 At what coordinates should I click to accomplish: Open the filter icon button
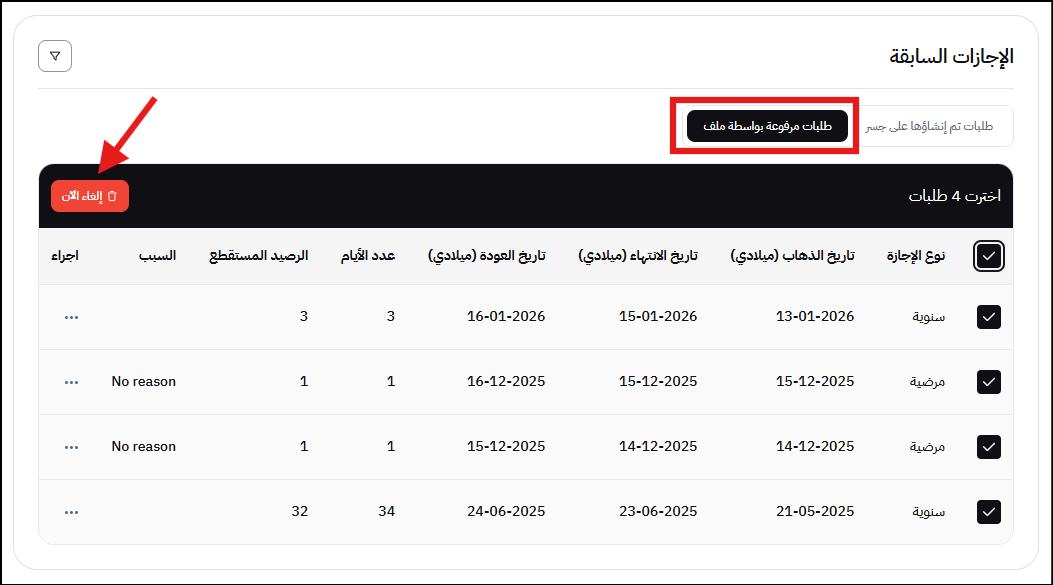point(55,56)
